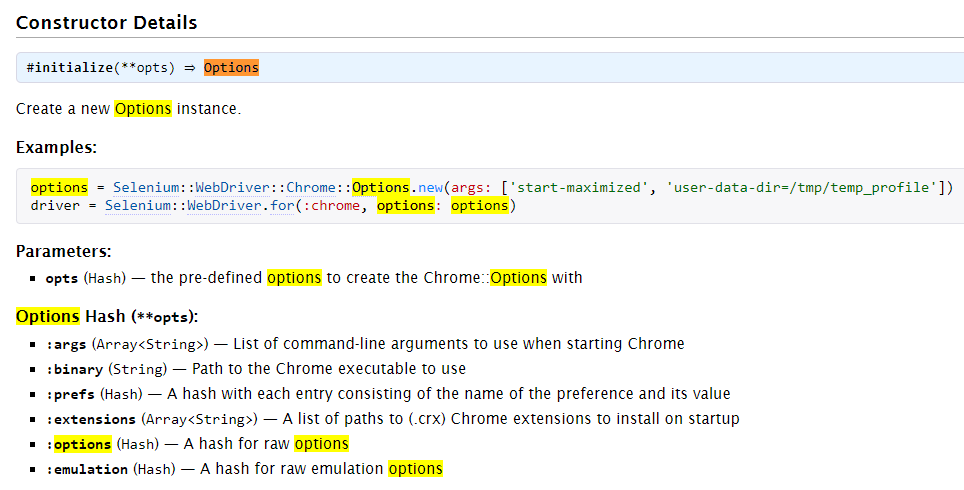964x490 pixels.
Task: Click 'Path to the Chrome executable to use' description
Action: (x=329, y=369)
